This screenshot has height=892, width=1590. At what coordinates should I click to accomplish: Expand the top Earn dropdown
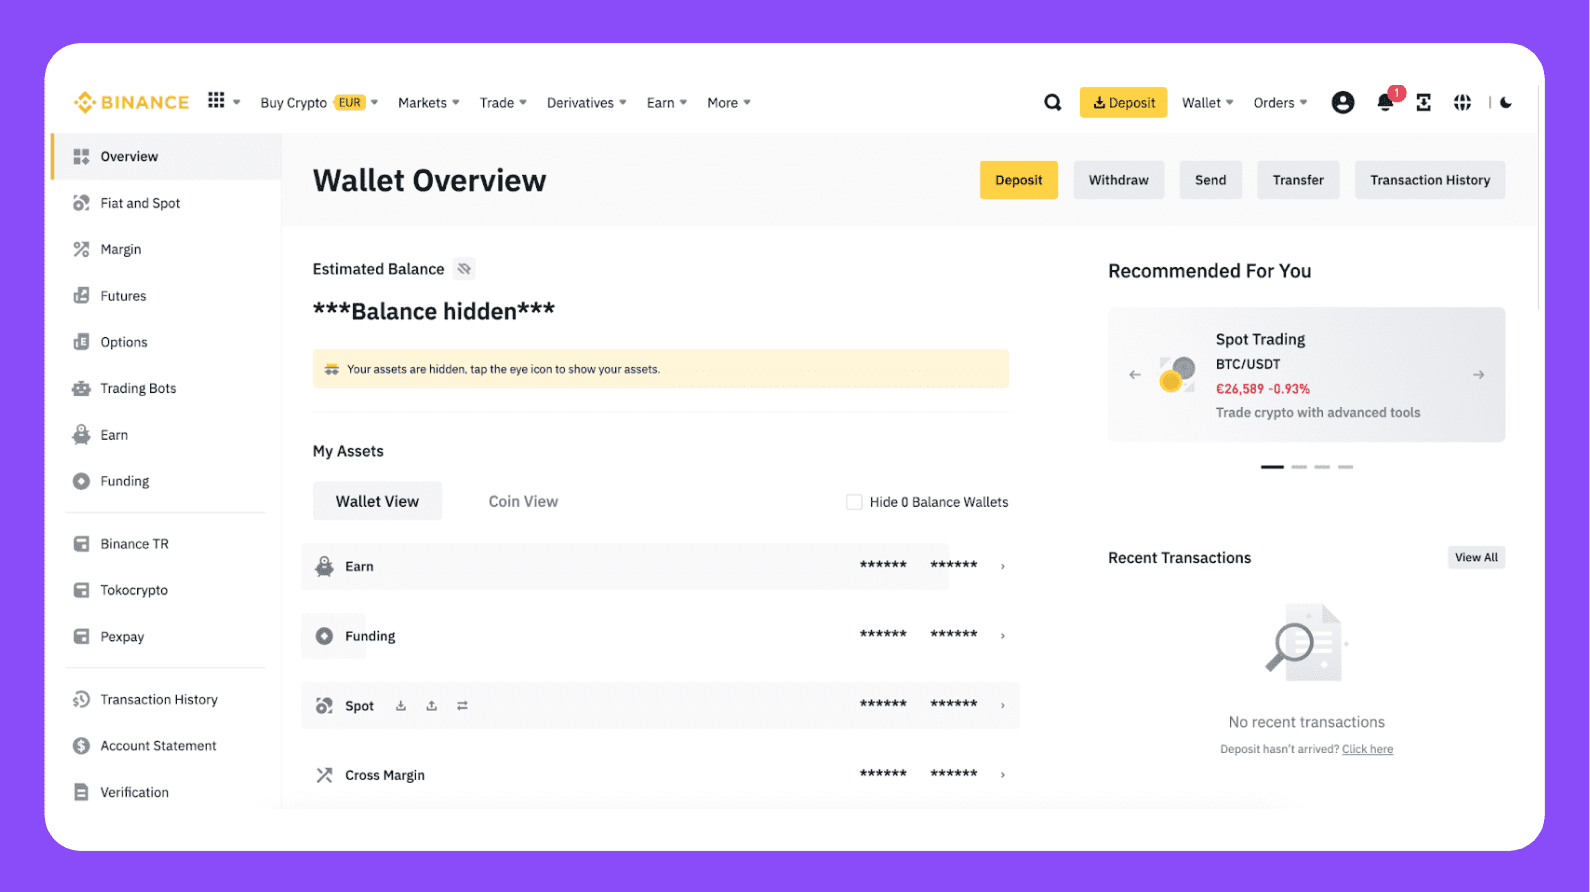pos(667,102)
